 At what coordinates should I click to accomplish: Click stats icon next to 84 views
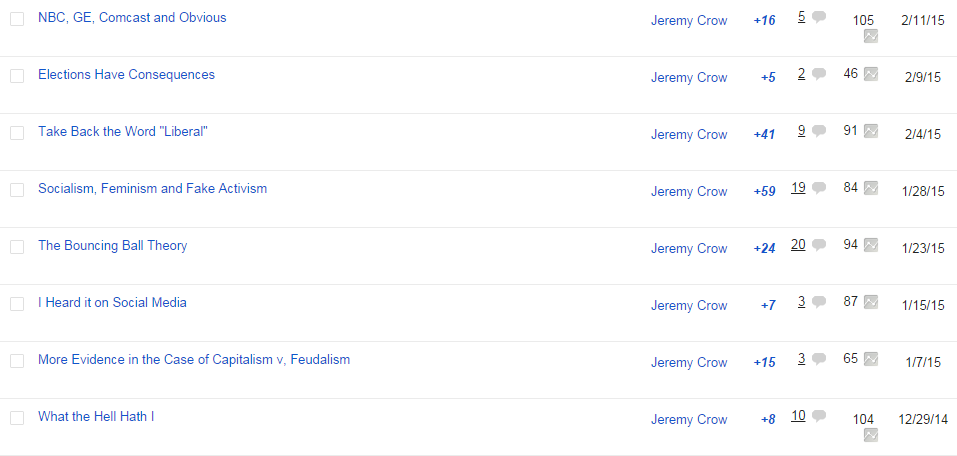click(871, 188)
